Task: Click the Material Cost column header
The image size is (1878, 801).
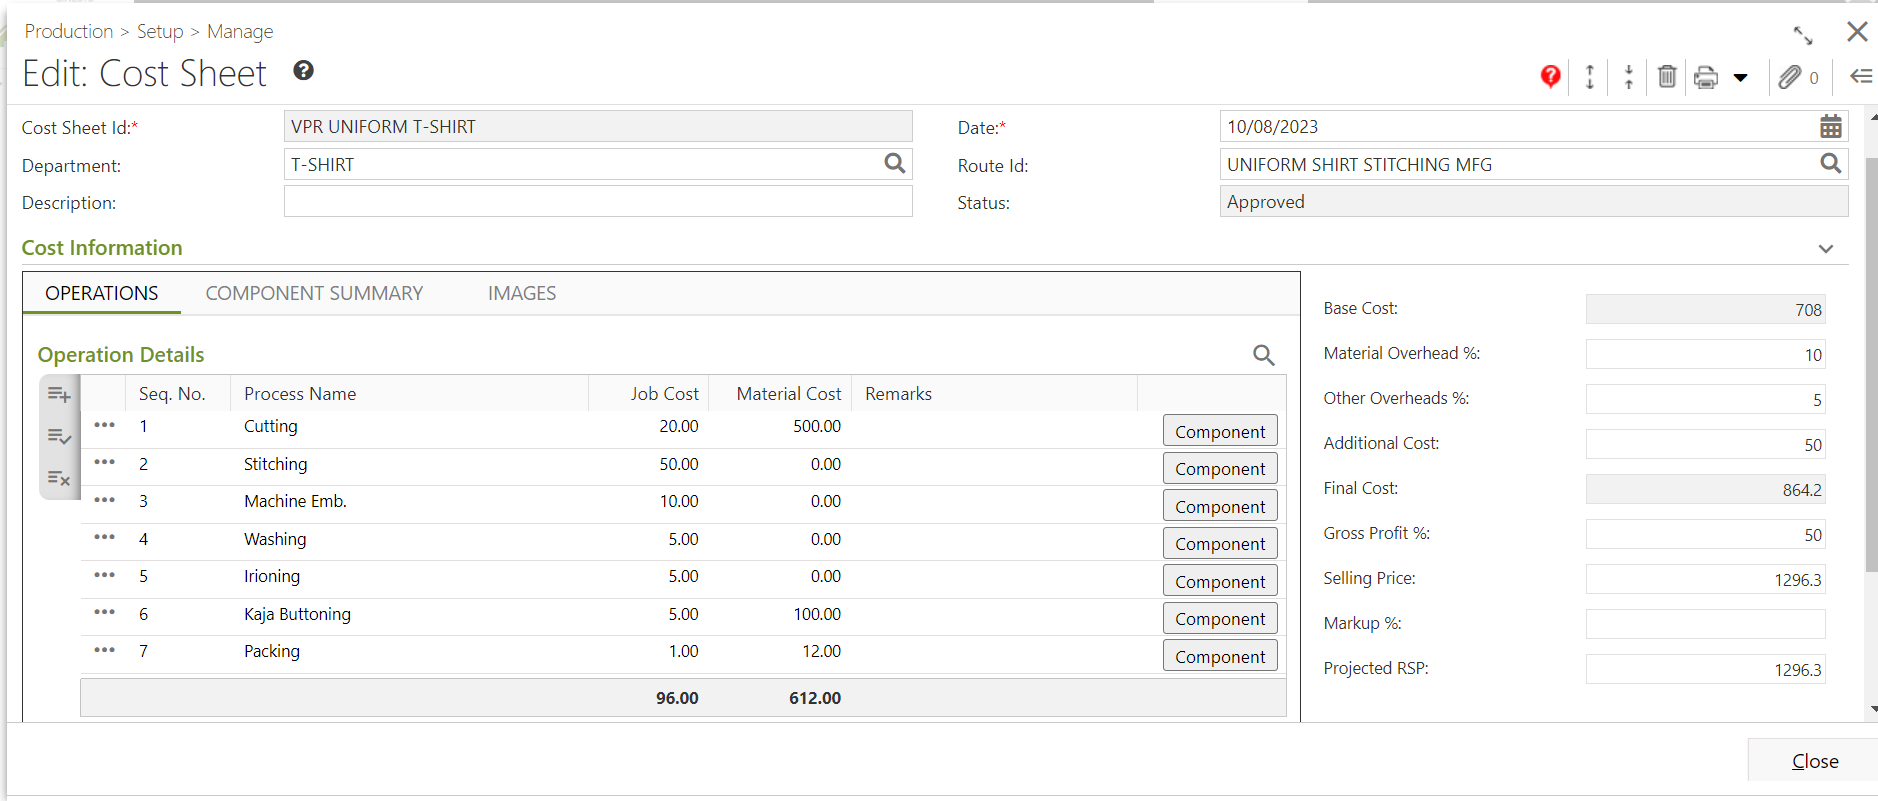Action: [x=780, y=393]
